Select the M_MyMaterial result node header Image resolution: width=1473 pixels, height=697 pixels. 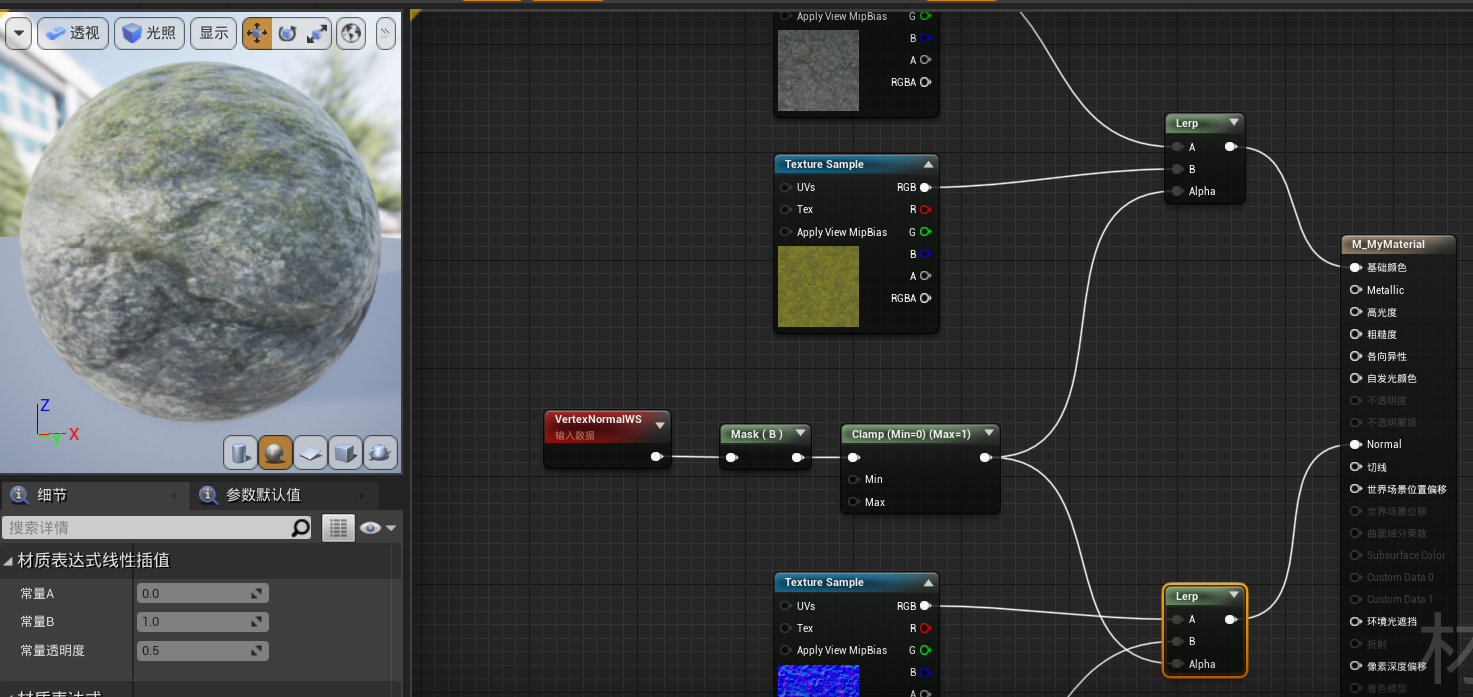coord(1398,244)
